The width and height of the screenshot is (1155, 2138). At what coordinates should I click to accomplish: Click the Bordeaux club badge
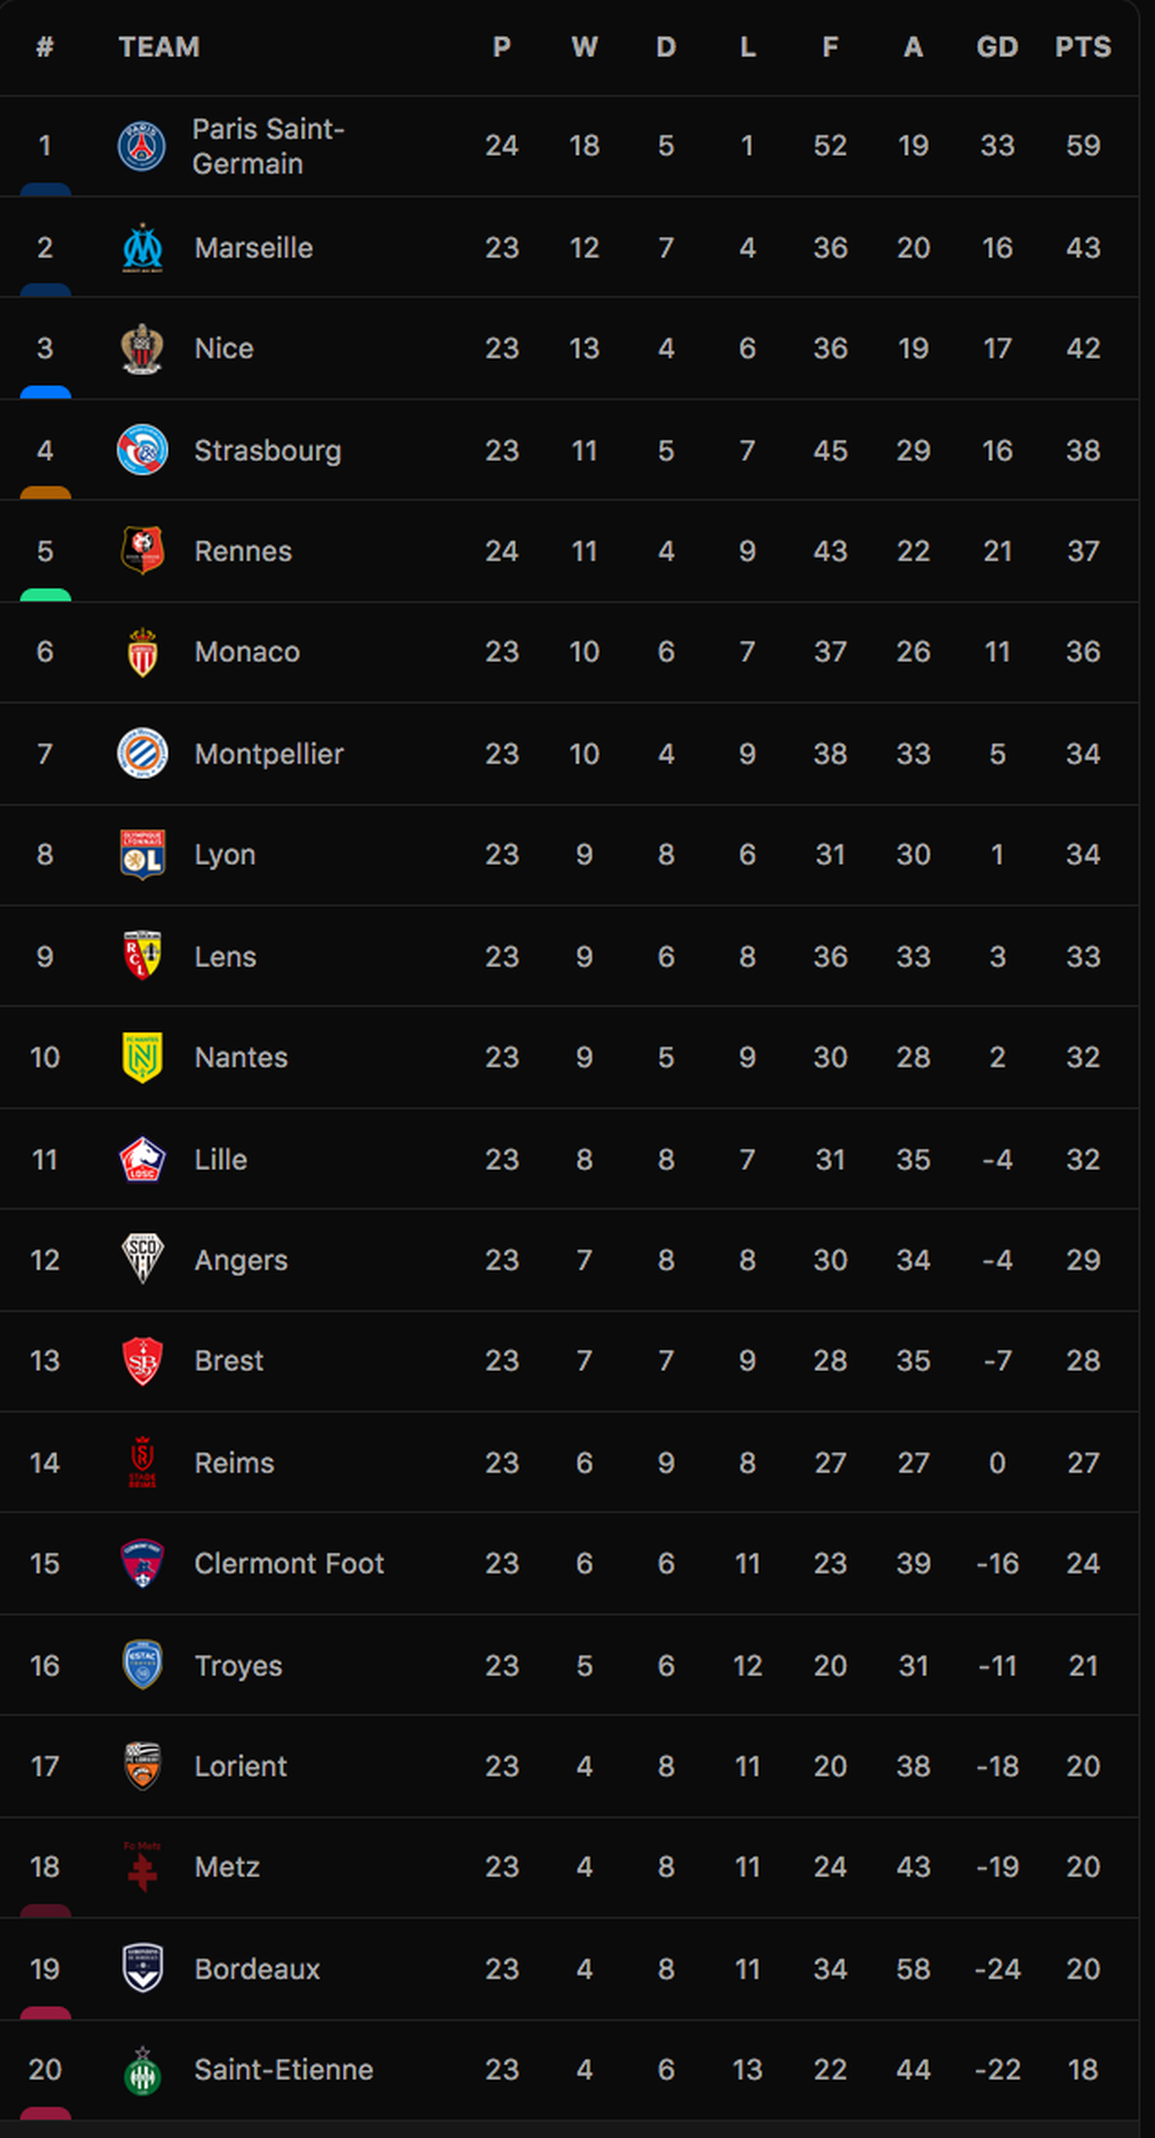[142, 1968]
